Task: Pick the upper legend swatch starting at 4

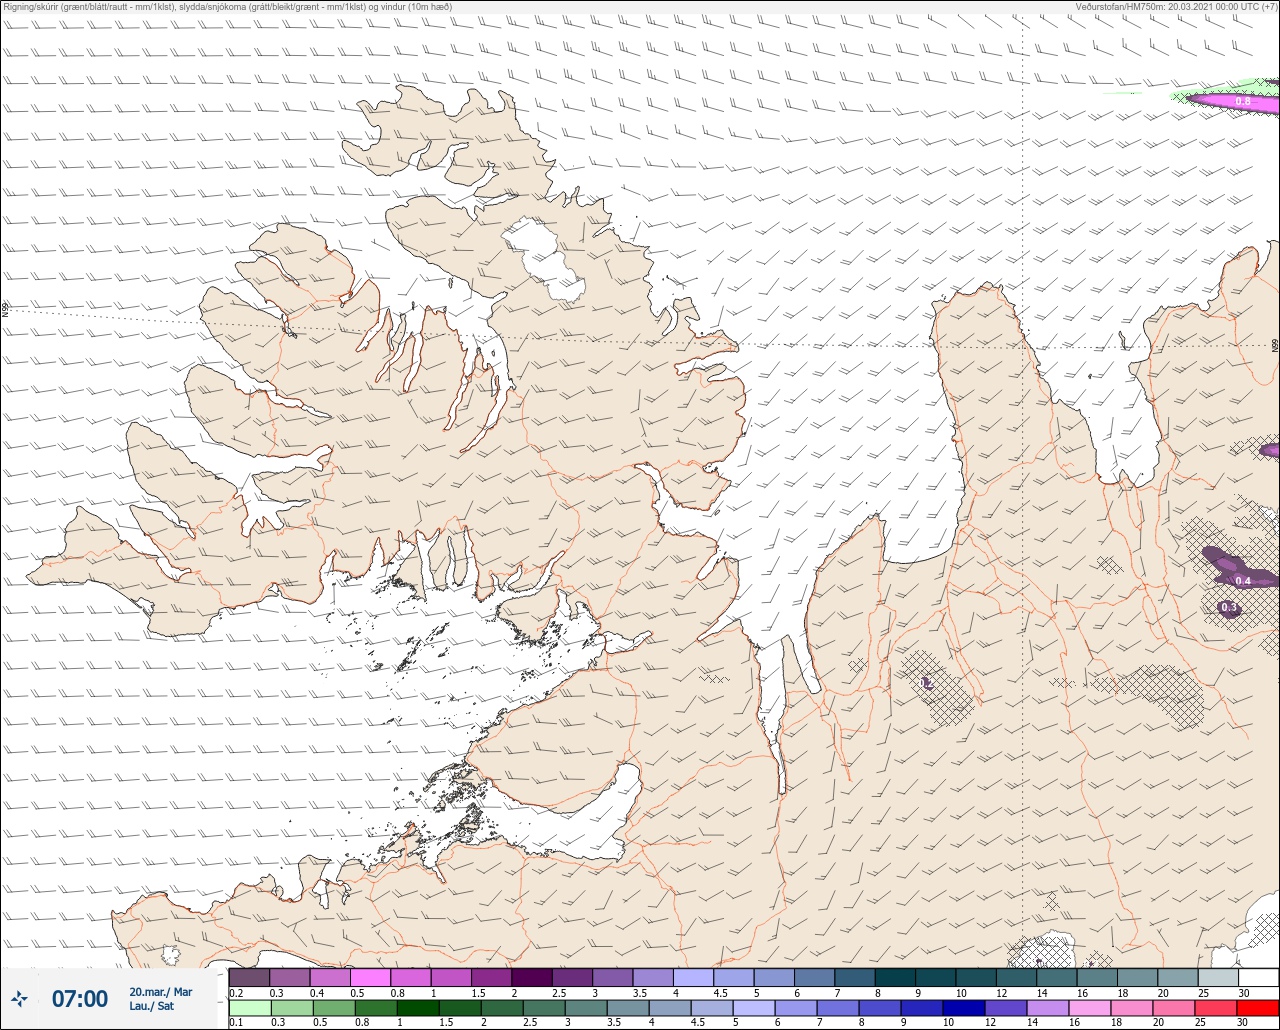Action: pos(693,977)
